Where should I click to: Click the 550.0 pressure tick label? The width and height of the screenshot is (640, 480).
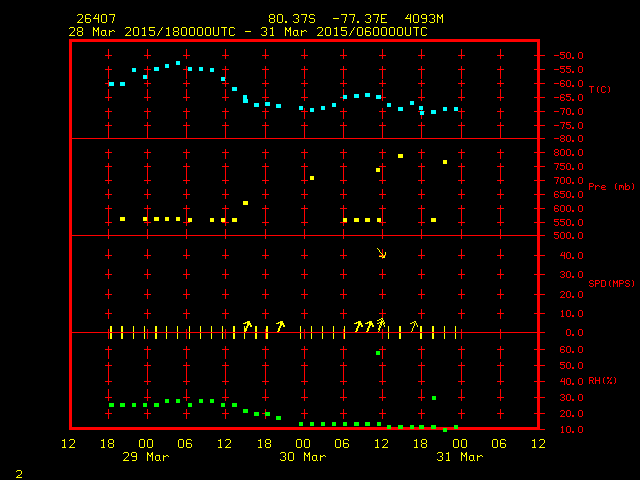[568, 222]
